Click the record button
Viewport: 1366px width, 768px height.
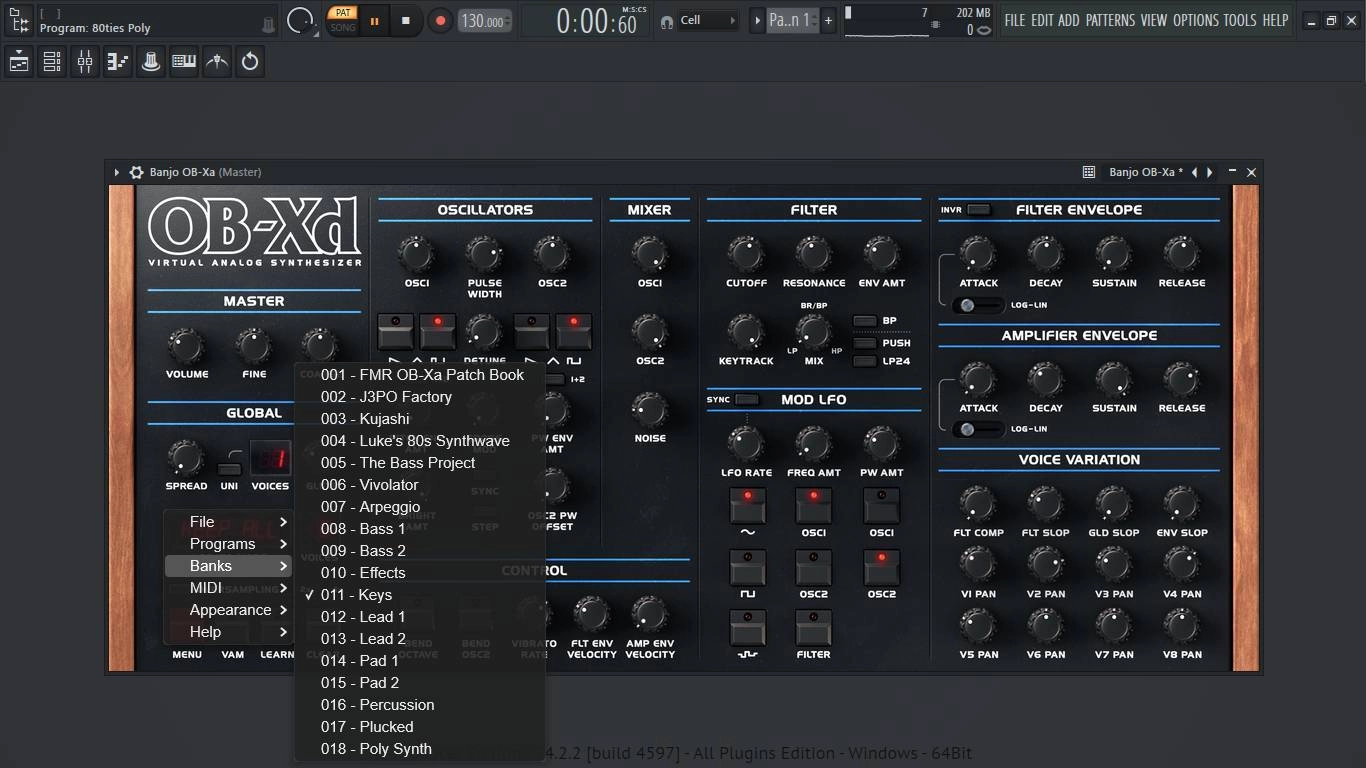440,20
